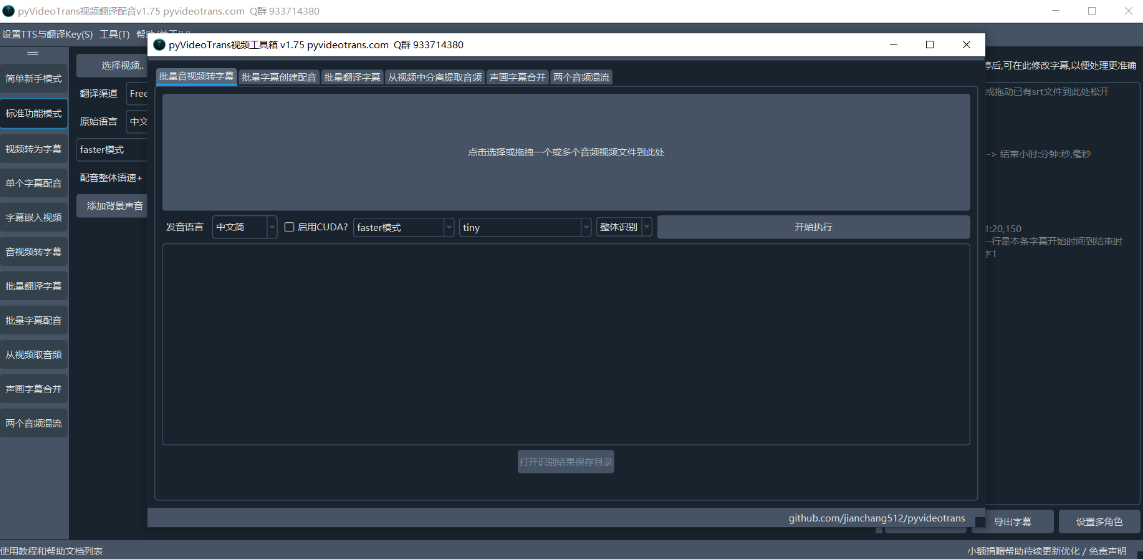The width and height of the screenshot is (1143, 559).
Task: Open the github.com/jianchang512/pyvideotrans link
Action: 876,518
